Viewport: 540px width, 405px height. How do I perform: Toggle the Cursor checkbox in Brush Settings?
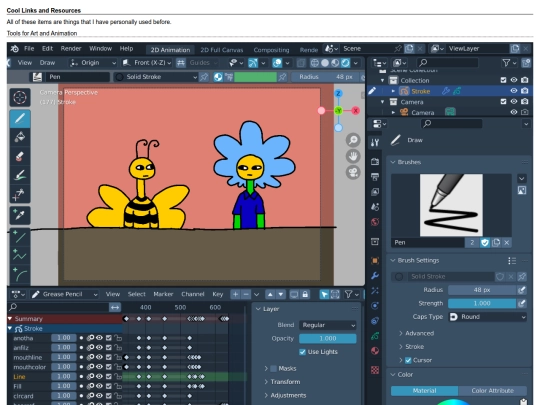[x=408, y=360]
